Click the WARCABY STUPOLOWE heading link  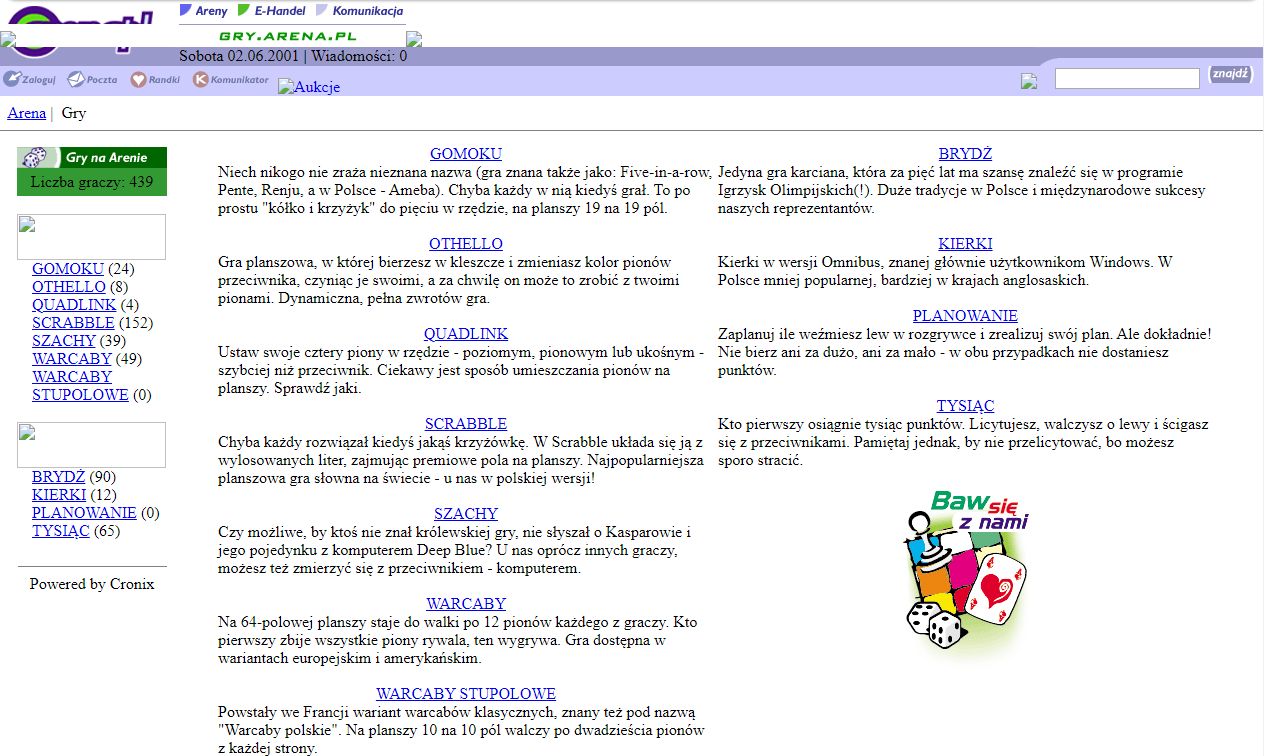tap(466, 694)
